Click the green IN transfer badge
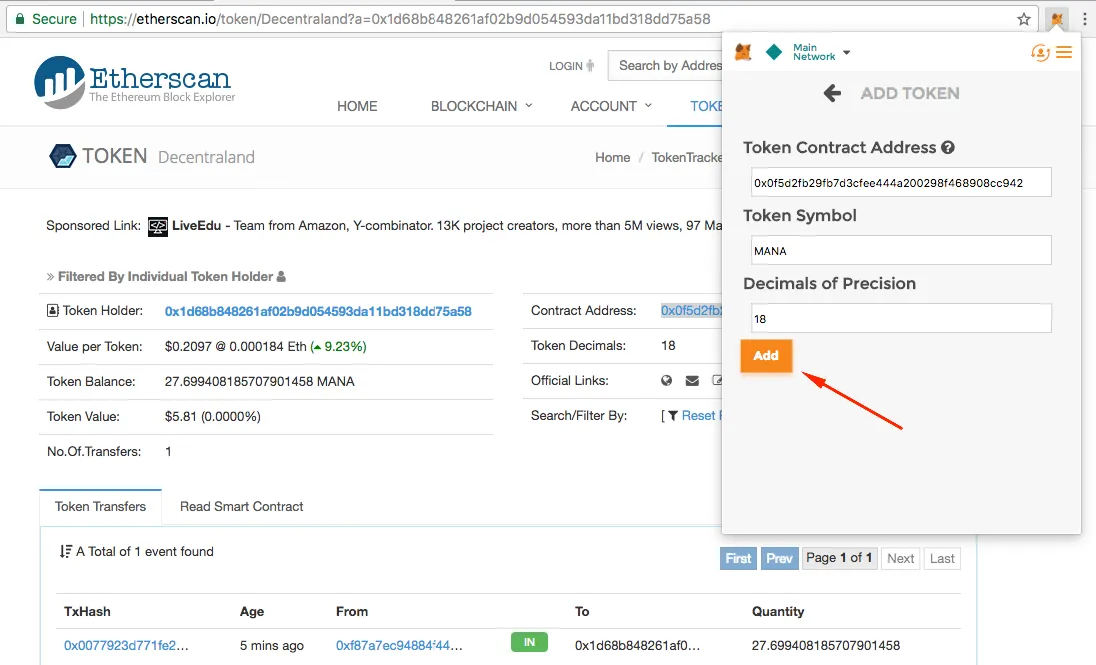Image resolution: width=1096 pixels, height=665 pixels. point(529,642)
